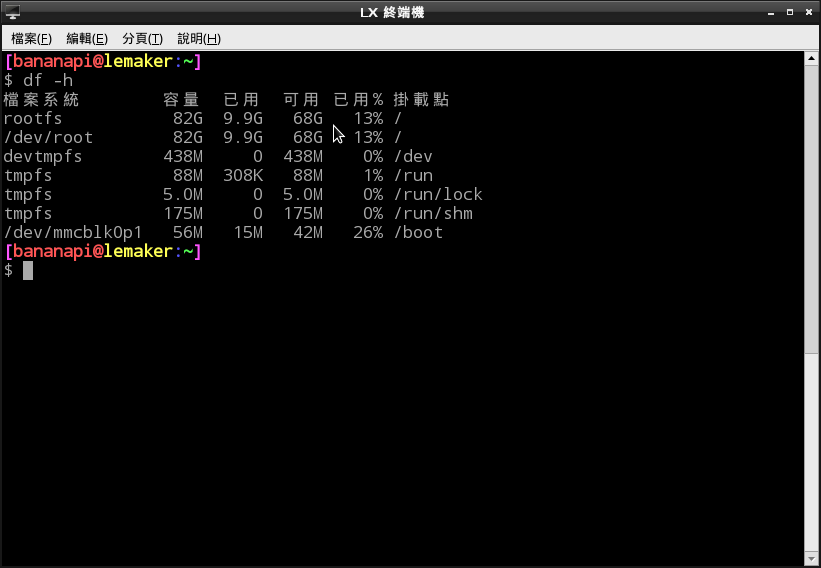Close the LX terminal window
The image size is (821, 568).
tap(808, 12)
